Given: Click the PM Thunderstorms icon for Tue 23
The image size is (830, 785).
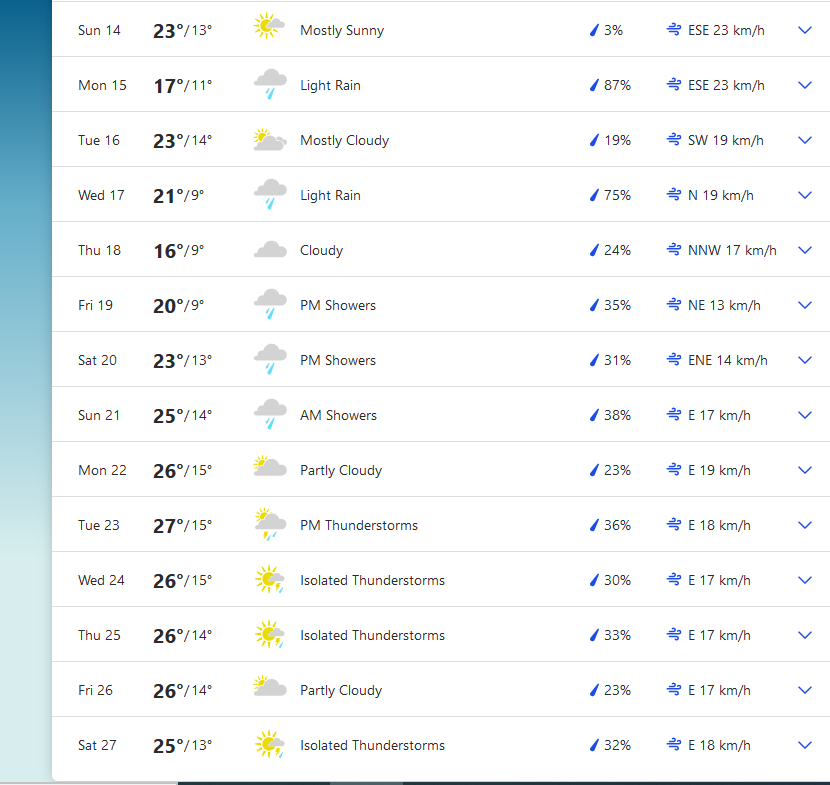Looking at the screenshot, I should pos(269,524).
